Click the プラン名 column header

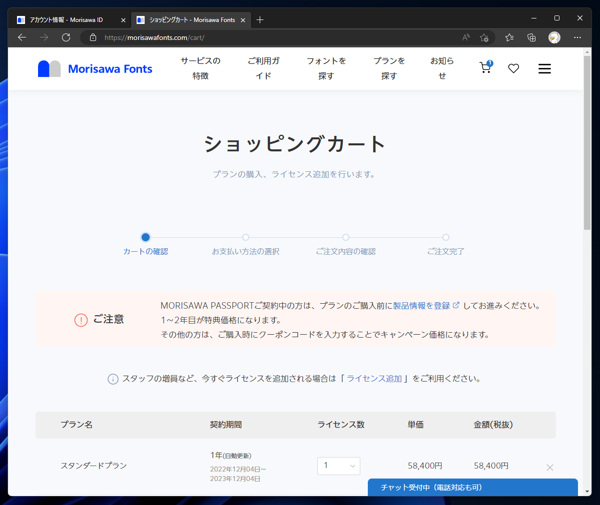point(77,425)
